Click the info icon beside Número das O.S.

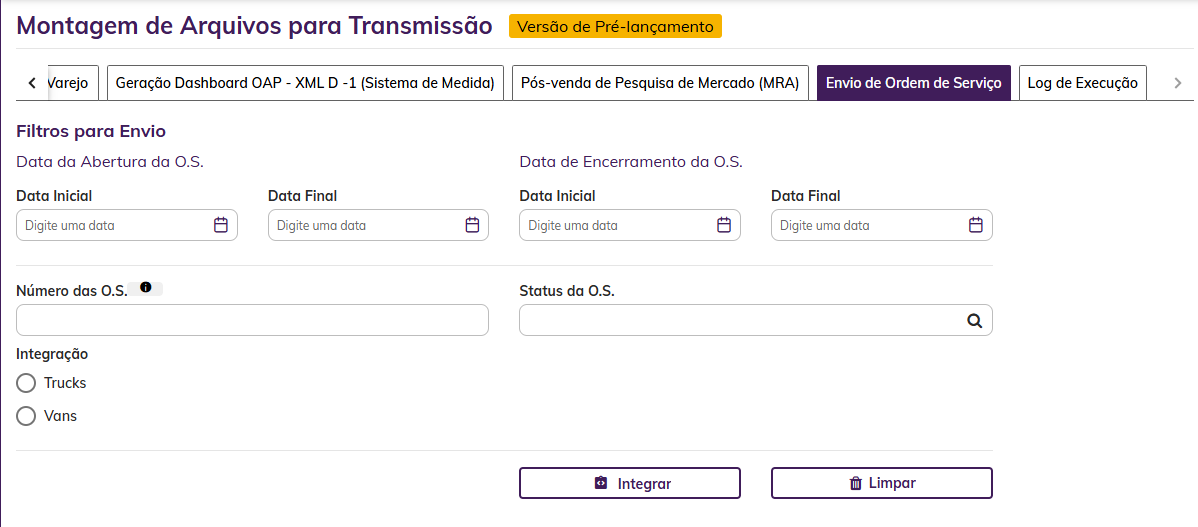point(146,288)
